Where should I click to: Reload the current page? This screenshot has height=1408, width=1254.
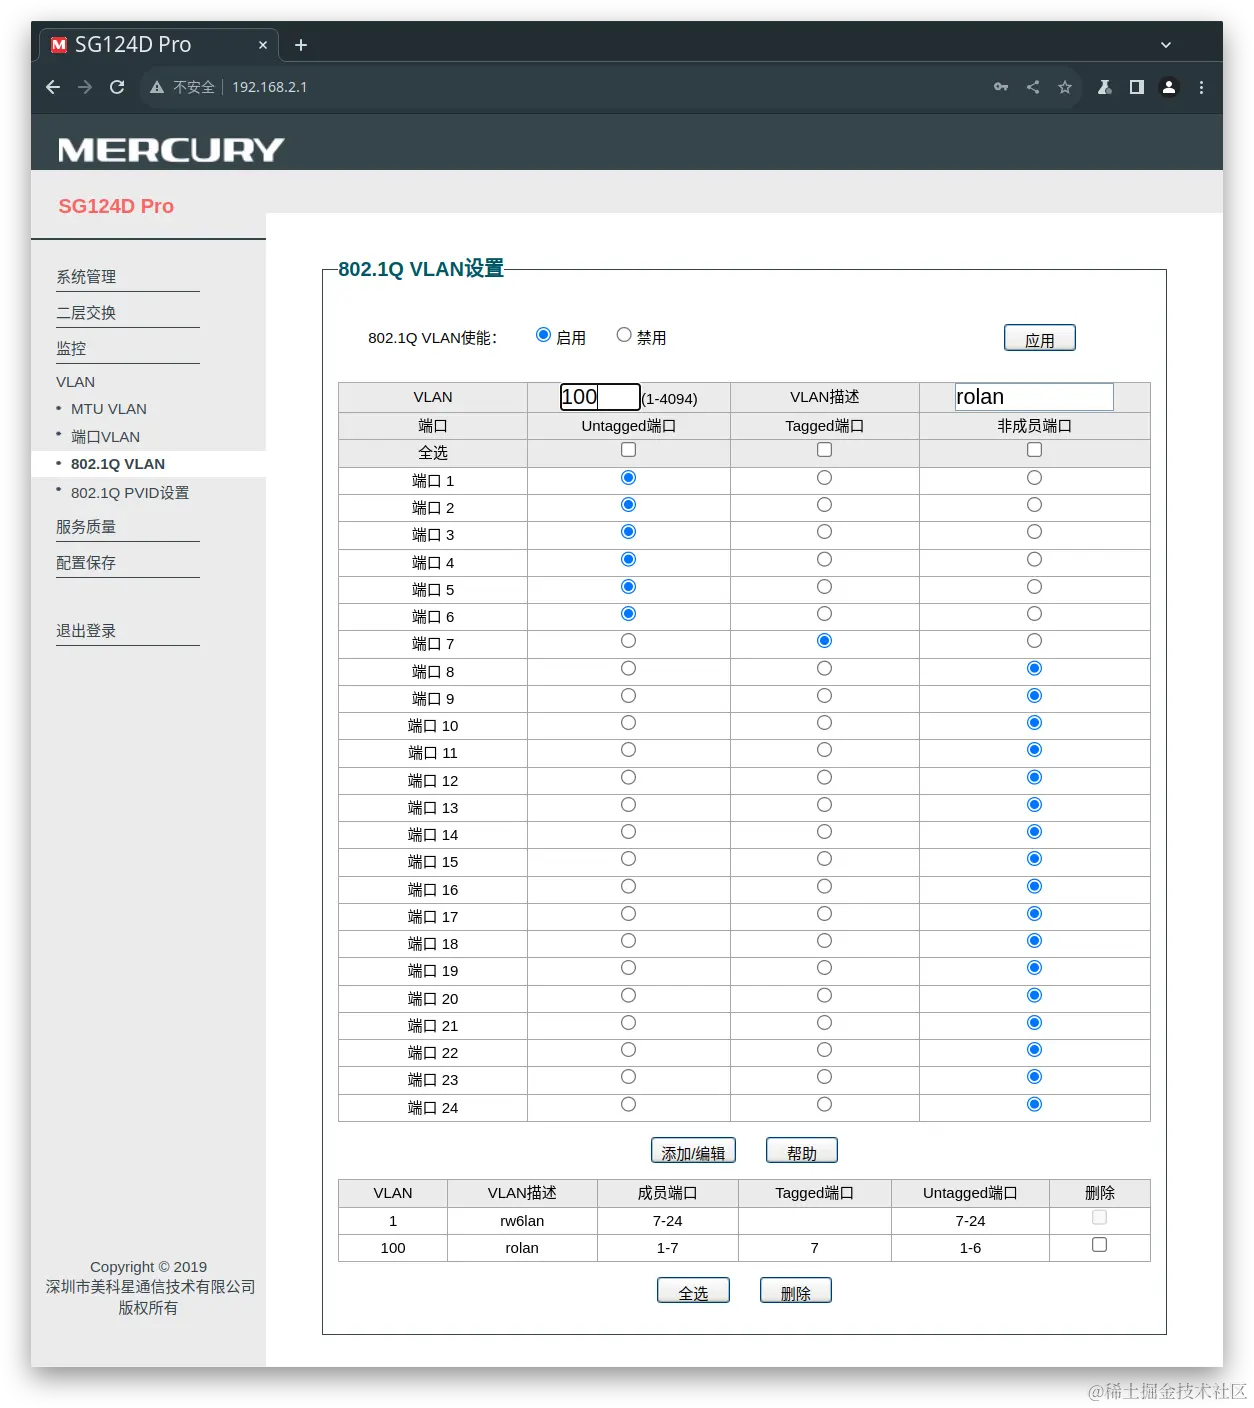(117, 87)
